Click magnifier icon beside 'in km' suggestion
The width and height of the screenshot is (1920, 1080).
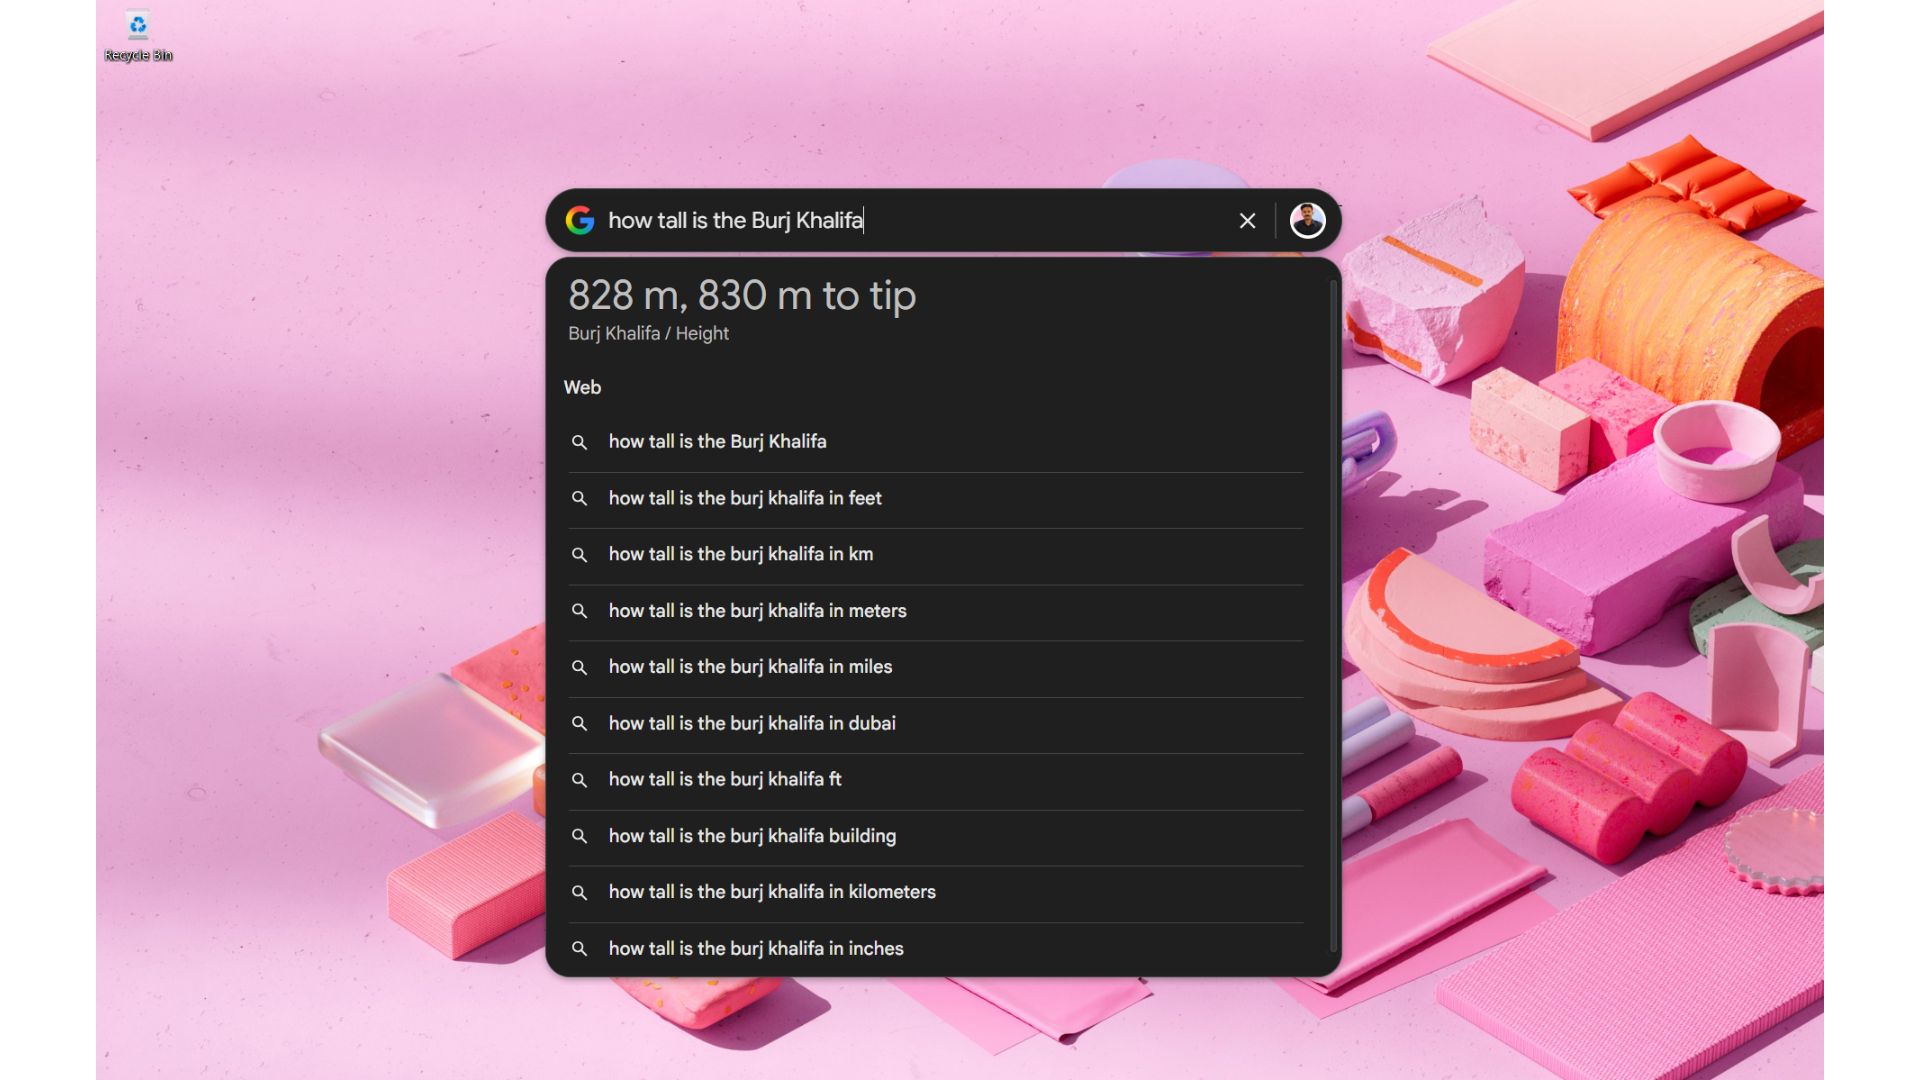pyautogui.click(x=579, y=554)
